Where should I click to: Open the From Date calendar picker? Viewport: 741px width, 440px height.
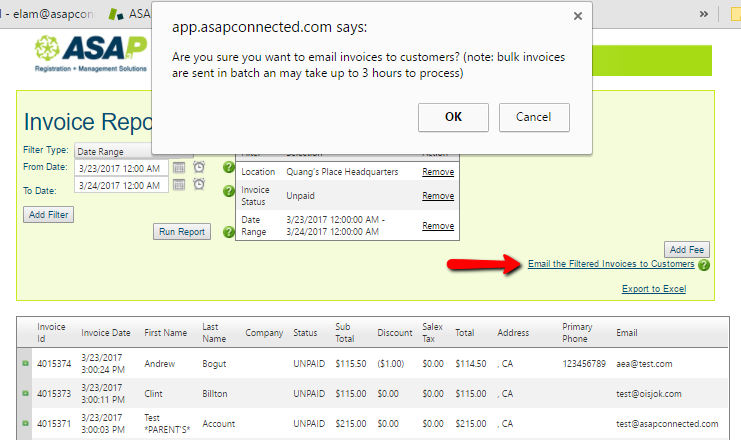click(179, 167)
